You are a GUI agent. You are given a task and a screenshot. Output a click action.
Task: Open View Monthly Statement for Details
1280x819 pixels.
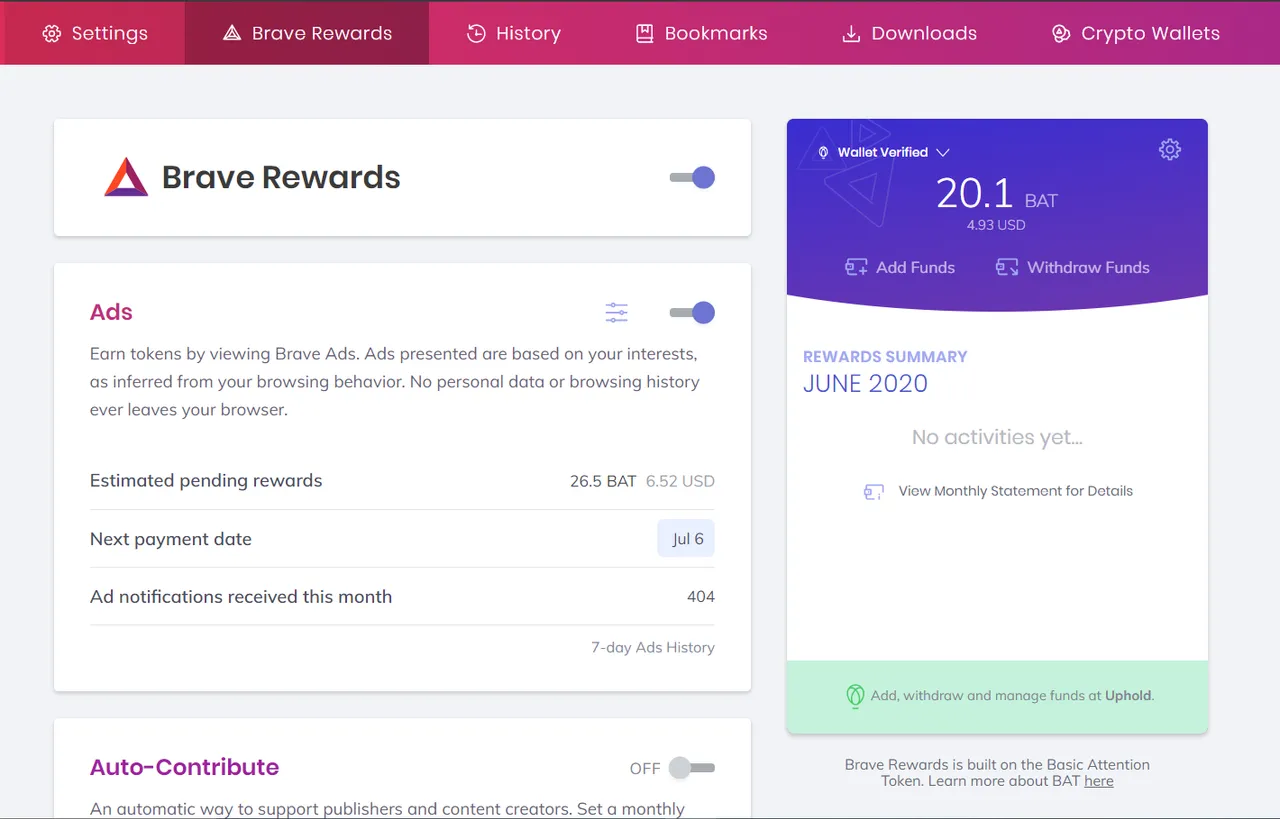click(1016, 491)
